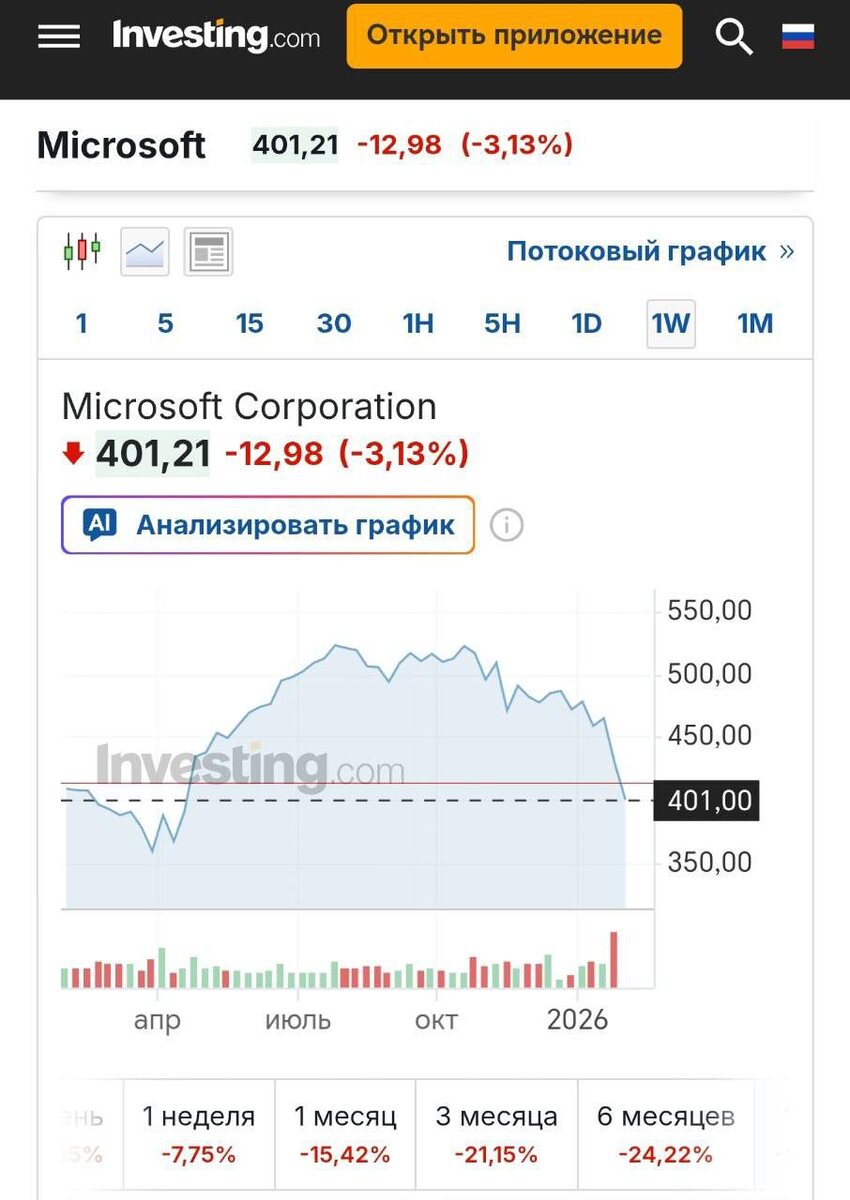Screen dimensions: 850x1200
Task: Open the search magnifier
Action: 734,37
